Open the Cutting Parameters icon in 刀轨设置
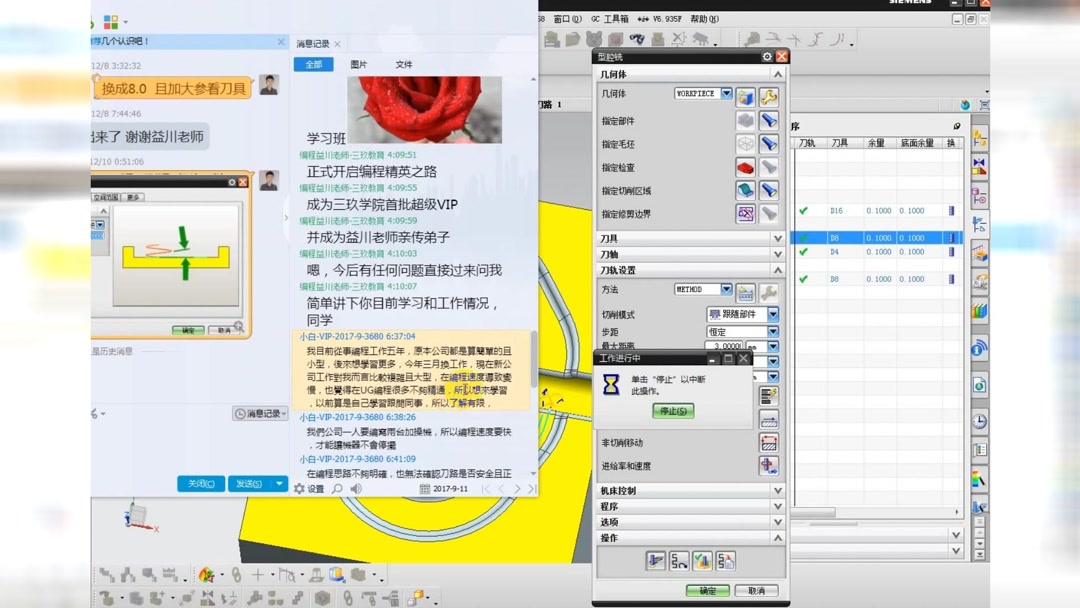1080x608 pixels. coord(770,395)
